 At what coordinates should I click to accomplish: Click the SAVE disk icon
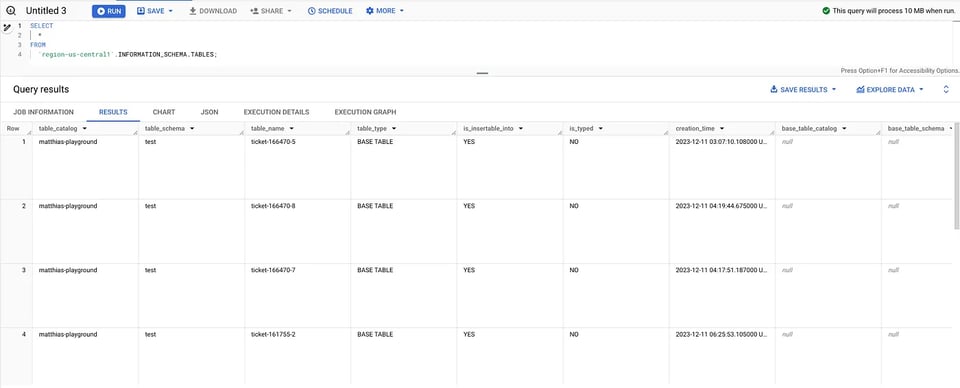[x=141, y=11]
